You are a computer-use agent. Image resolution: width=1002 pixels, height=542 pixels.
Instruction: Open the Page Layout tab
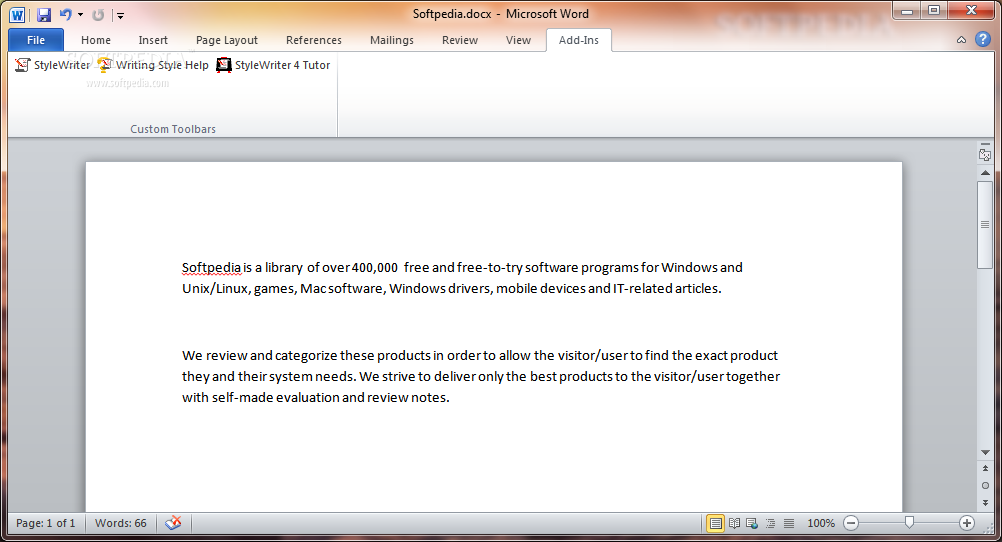click(227, 40)
